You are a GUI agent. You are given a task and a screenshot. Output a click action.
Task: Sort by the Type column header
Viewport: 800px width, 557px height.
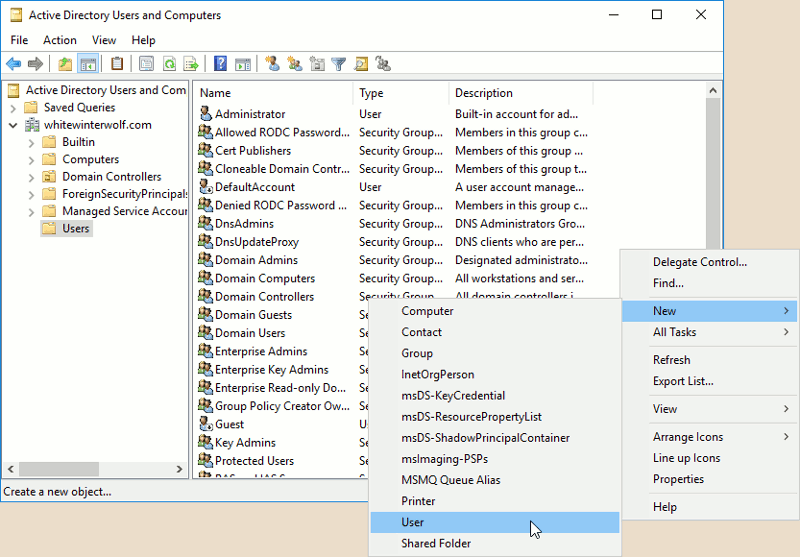[401, 93]
